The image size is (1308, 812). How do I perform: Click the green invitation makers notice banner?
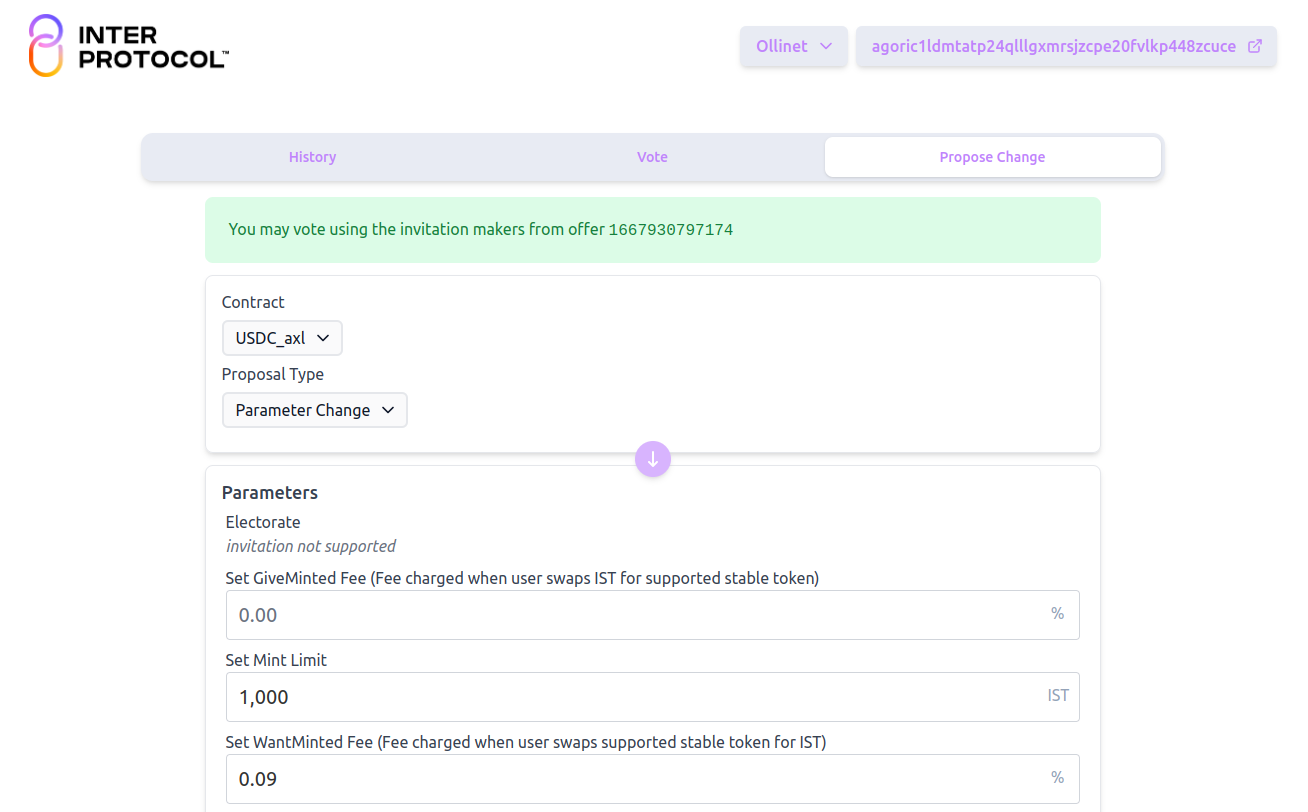click(653, 230)
